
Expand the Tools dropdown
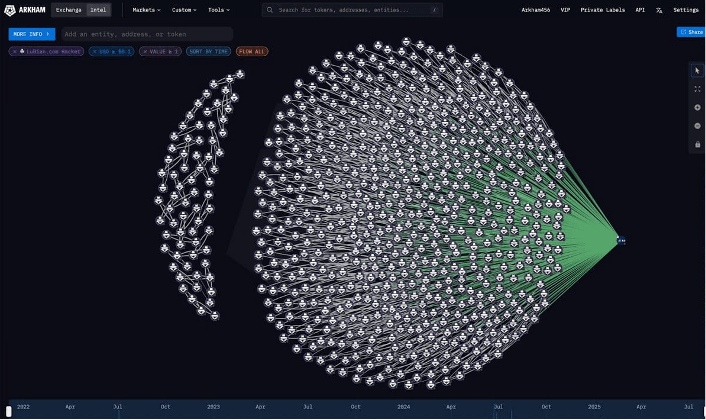(218, 9)
